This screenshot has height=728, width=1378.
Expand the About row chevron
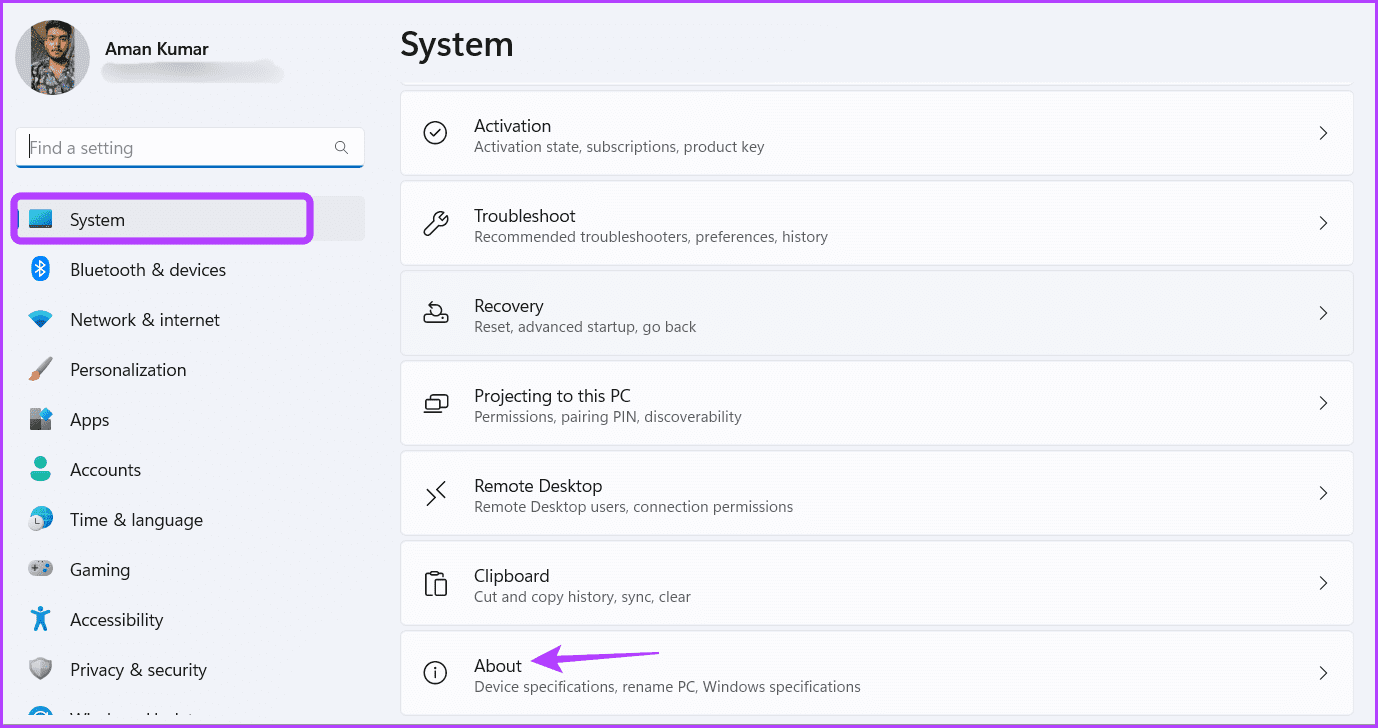pyautogui.click(x=1323, y=673)
